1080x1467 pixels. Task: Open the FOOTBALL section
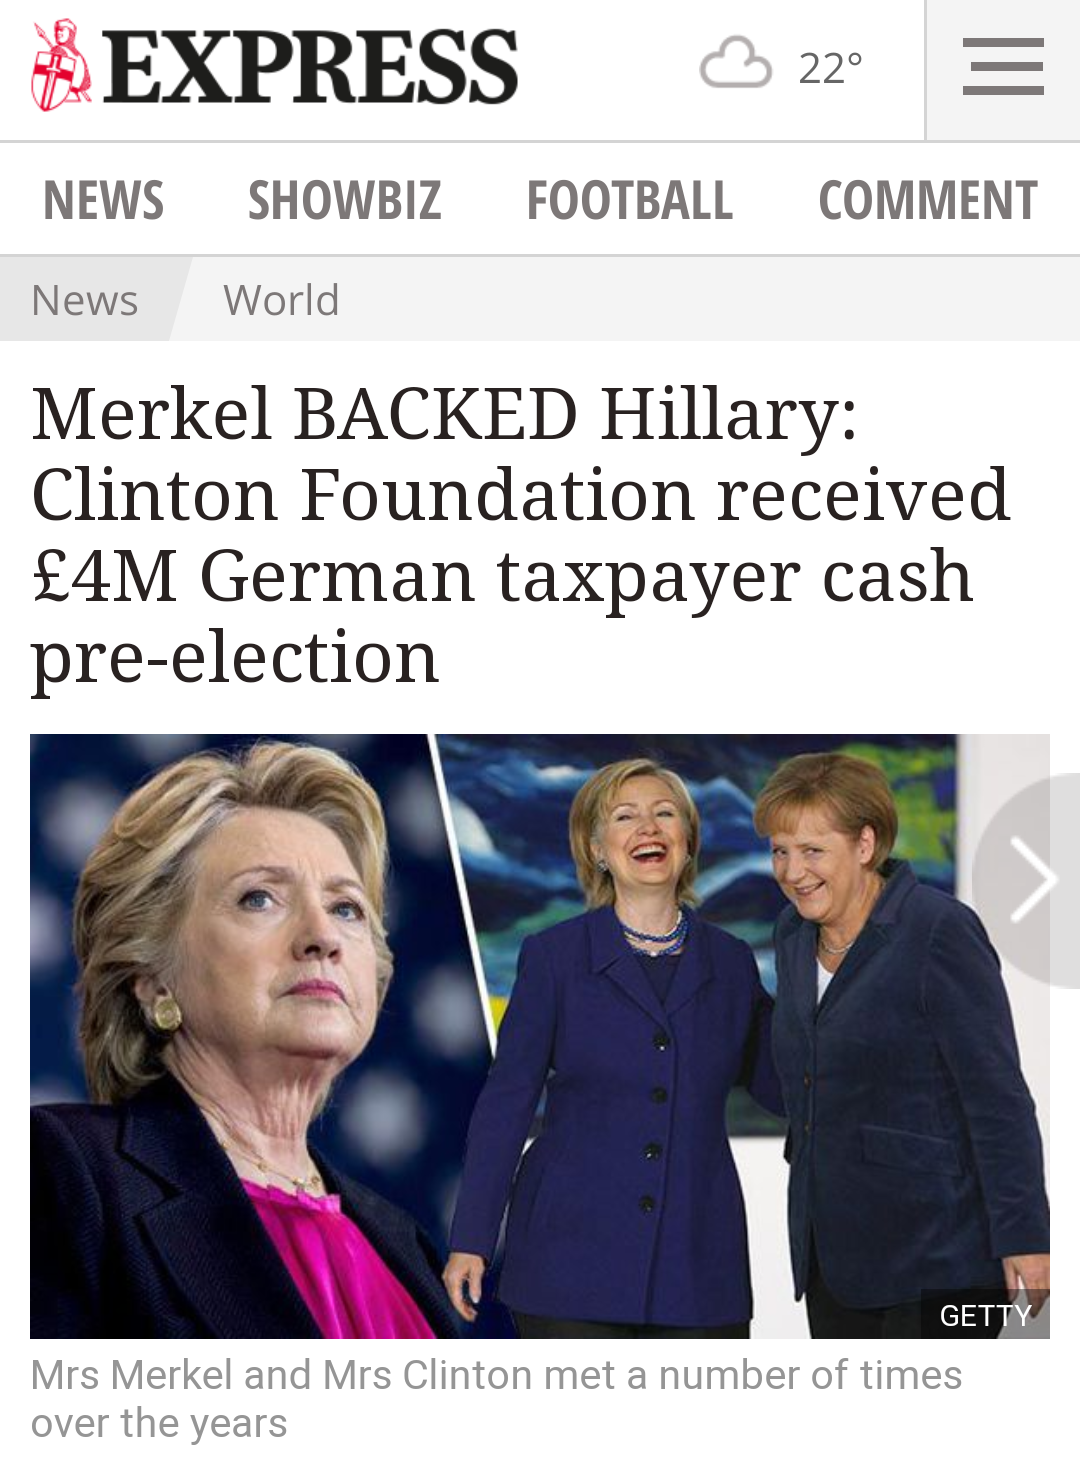point(630,200)
